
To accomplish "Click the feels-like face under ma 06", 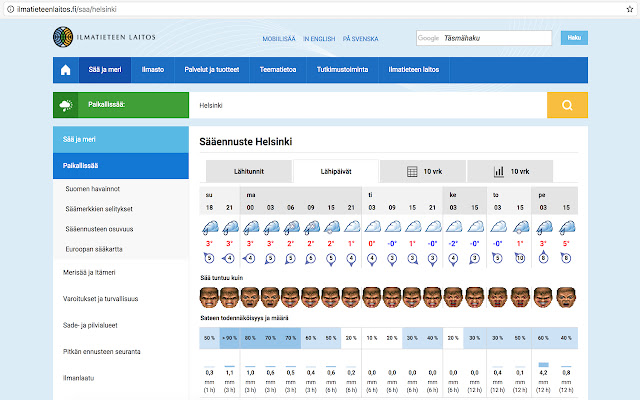I will click(291, 298).
